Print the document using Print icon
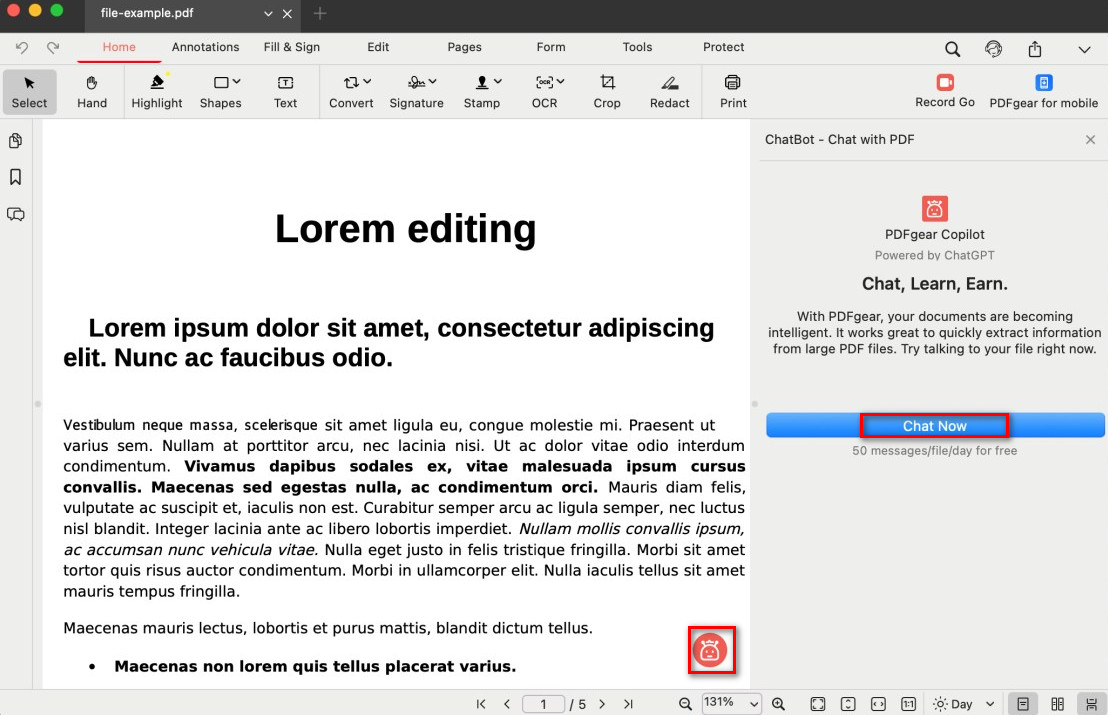The height and width of the screenshot is (715, 1108). (x=733, y=91)
